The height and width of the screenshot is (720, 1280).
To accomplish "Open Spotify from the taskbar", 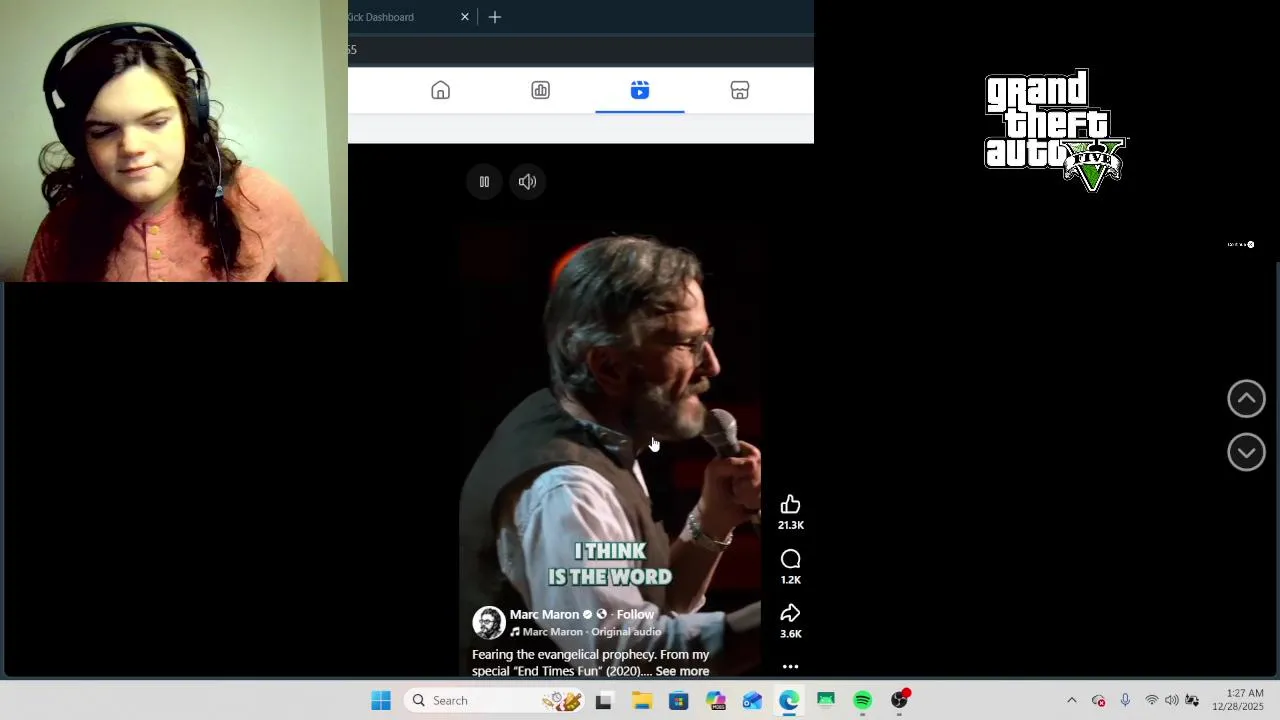I will point(862,701).
